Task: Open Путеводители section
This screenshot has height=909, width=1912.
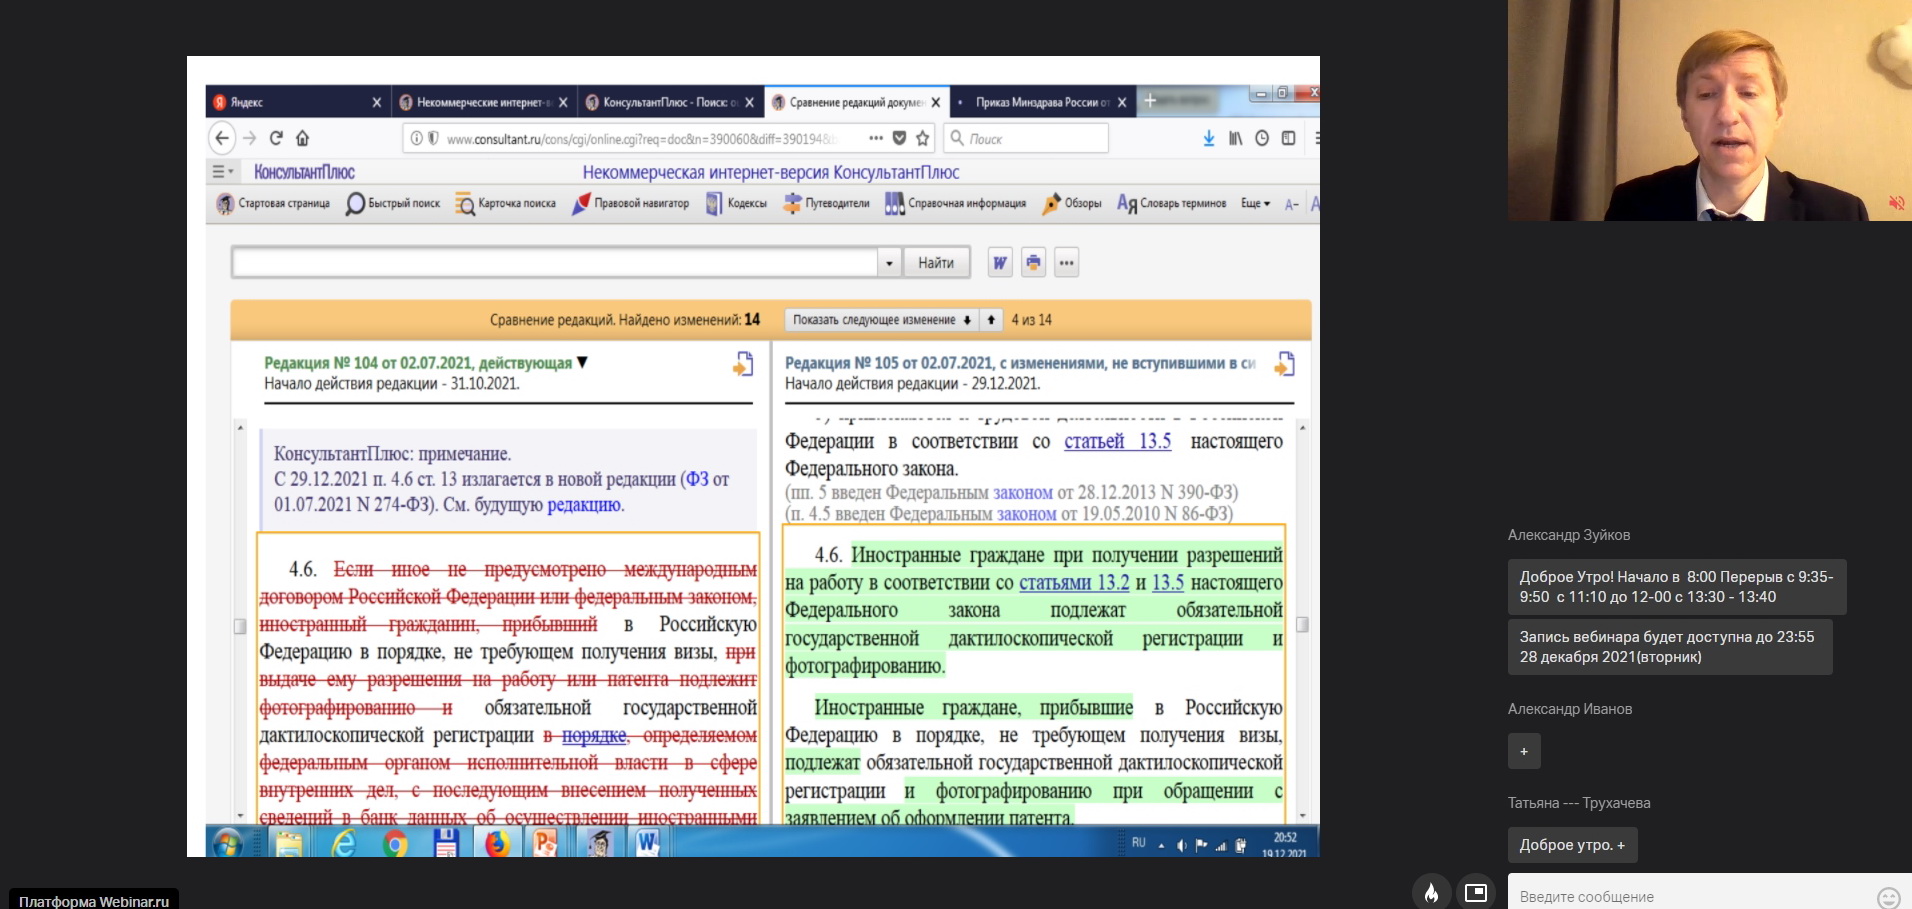Action: tap(827, 204)
